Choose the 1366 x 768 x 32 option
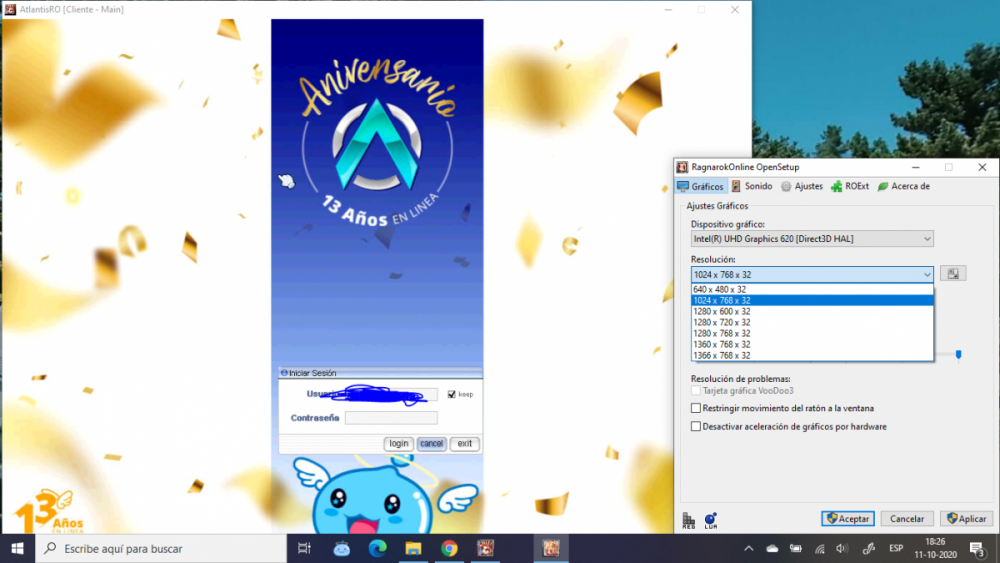1000x563 pixels. point(722,356)
